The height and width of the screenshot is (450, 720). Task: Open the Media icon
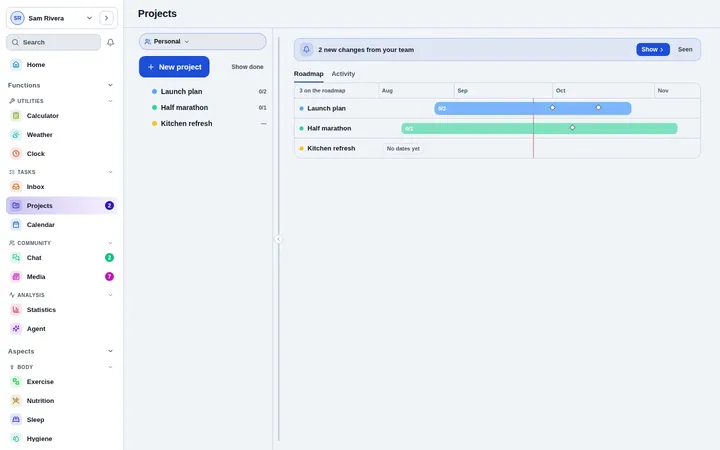pyautogui.click(x=16, y=276)
